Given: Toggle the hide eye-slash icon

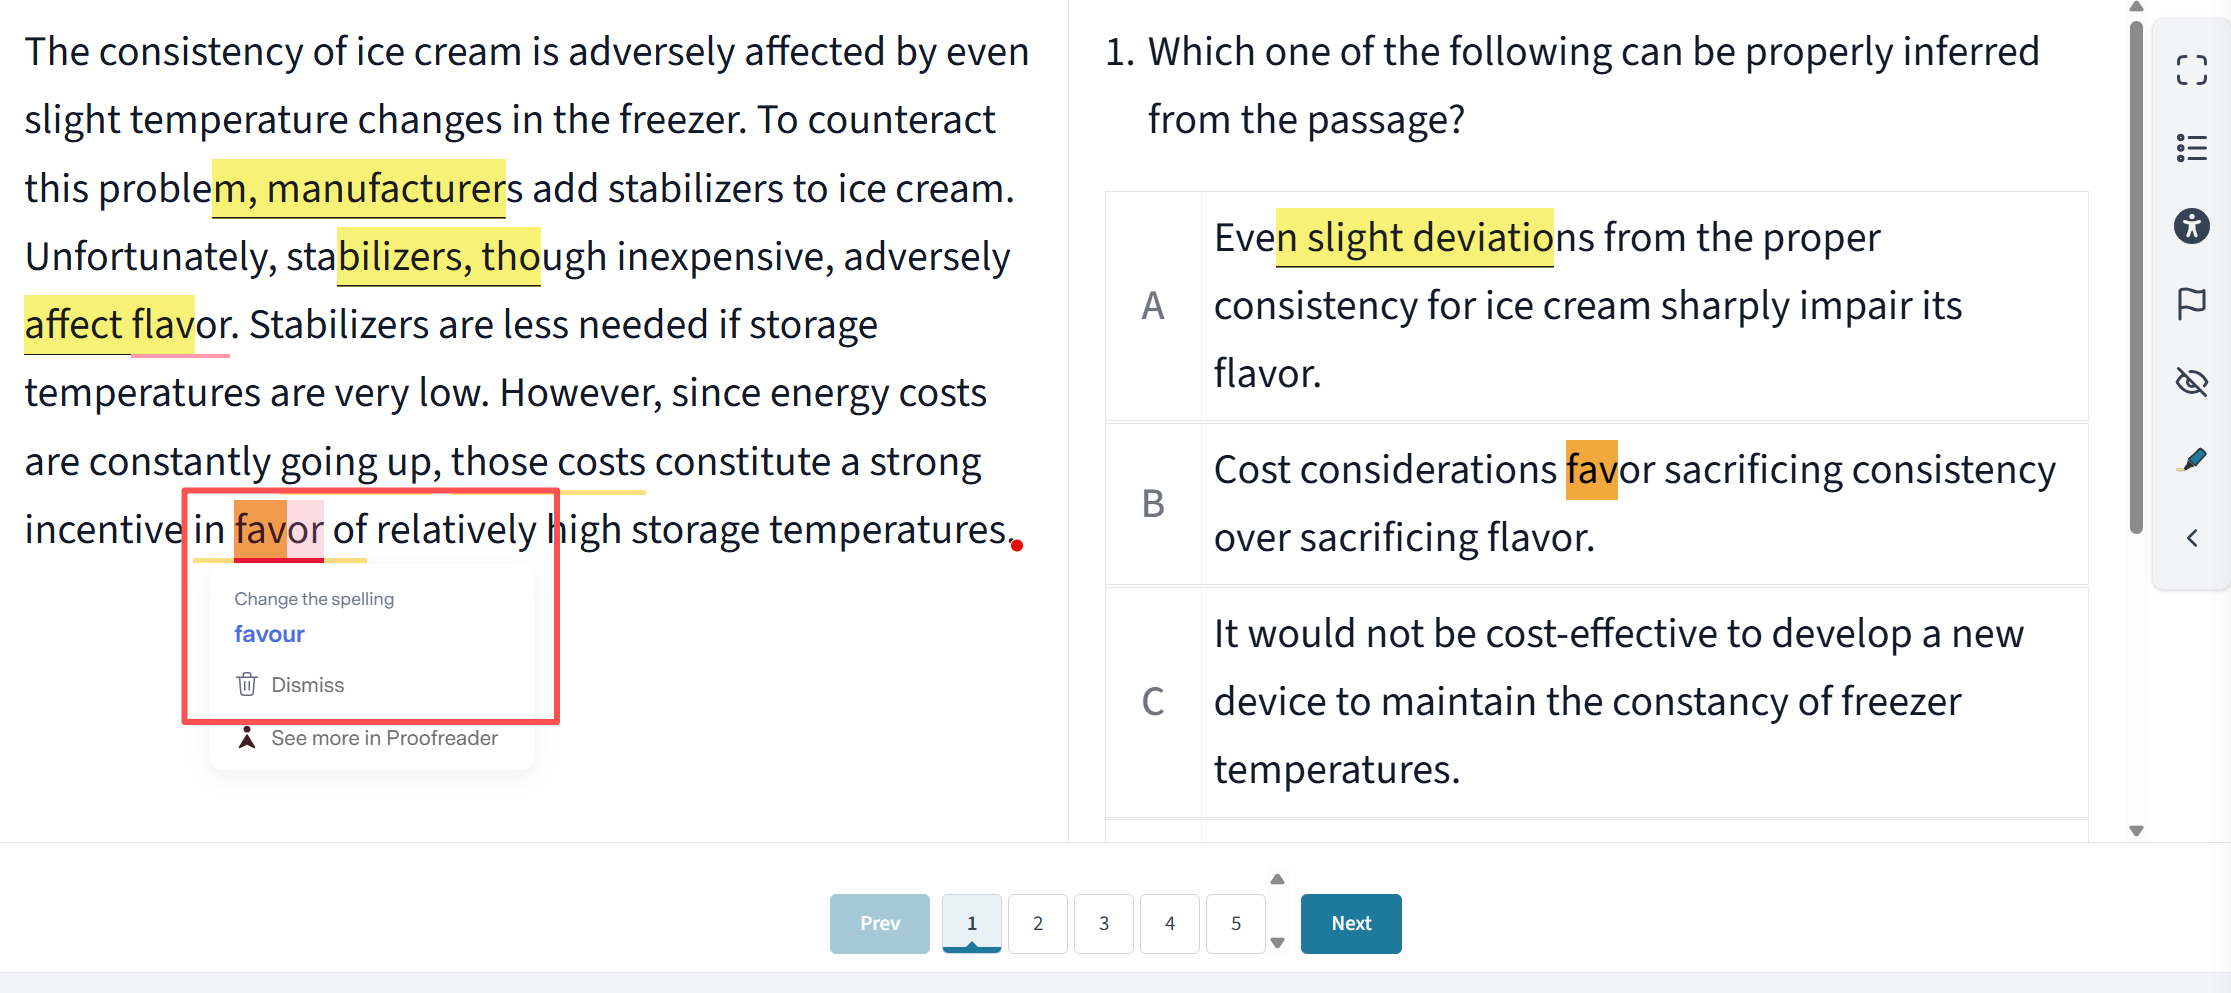Looking at the screenshot, I should point(2191,382).
